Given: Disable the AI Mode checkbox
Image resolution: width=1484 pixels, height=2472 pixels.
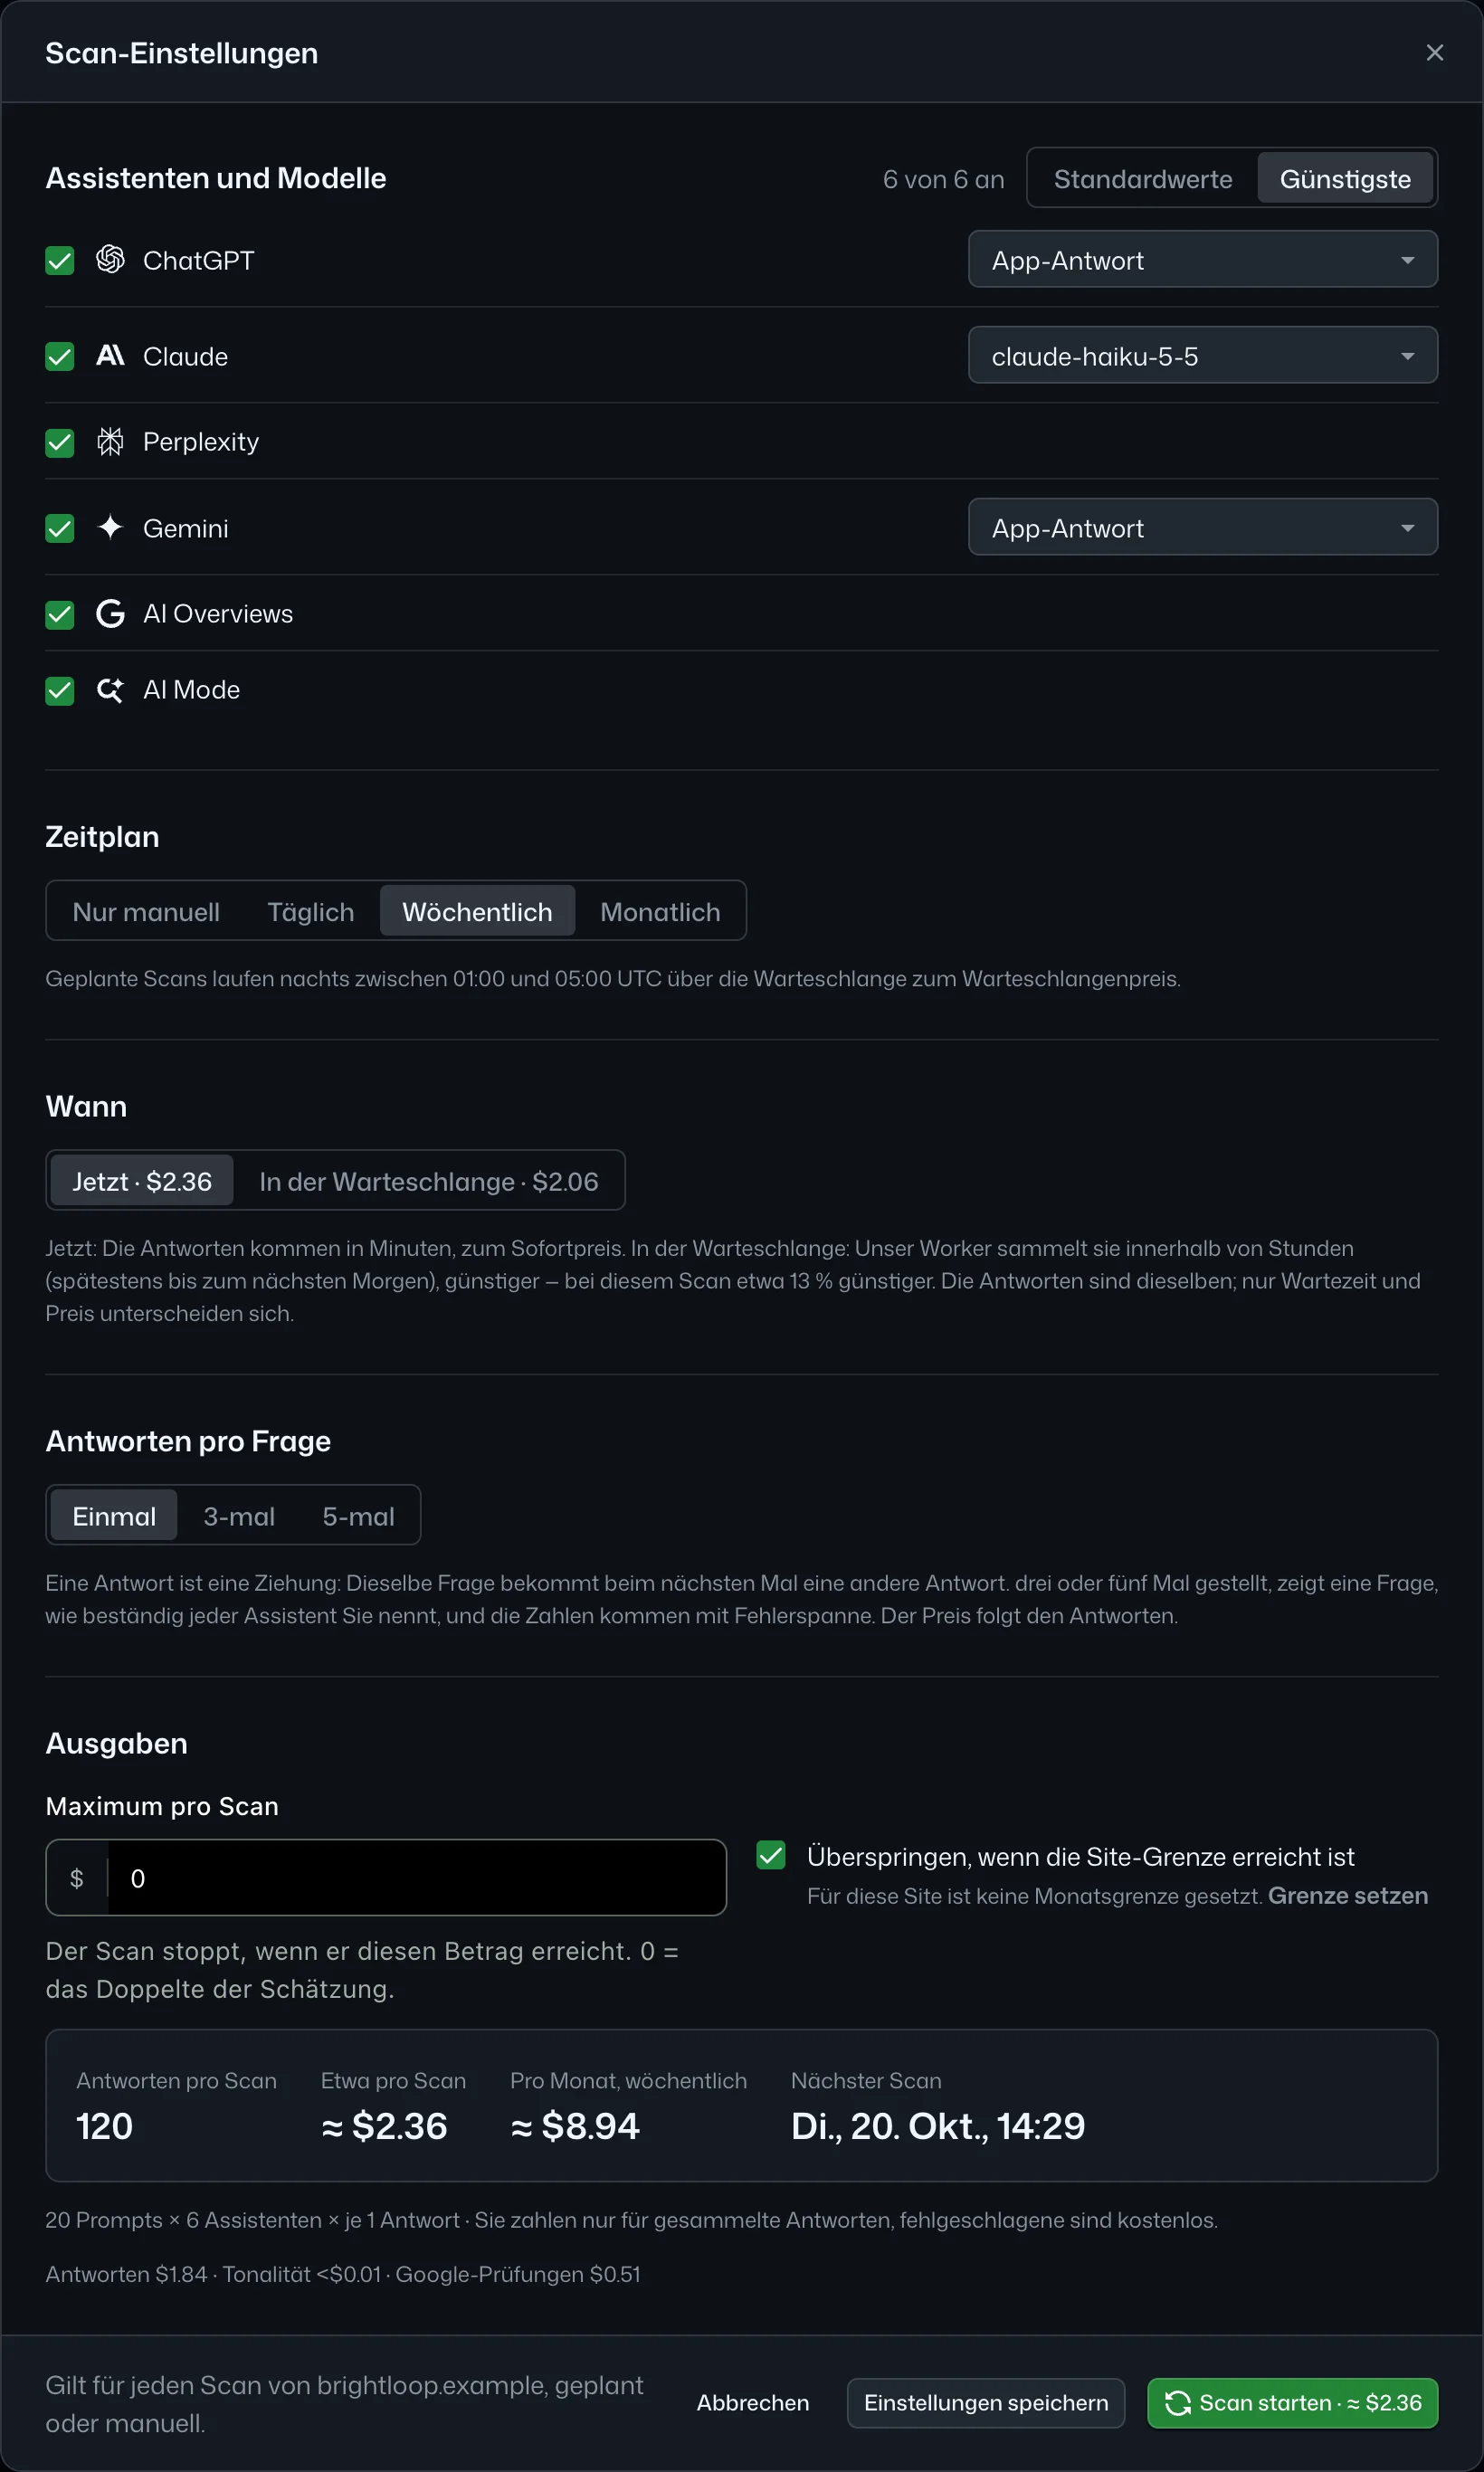Looking at the screenshot, I should (60, 691).
